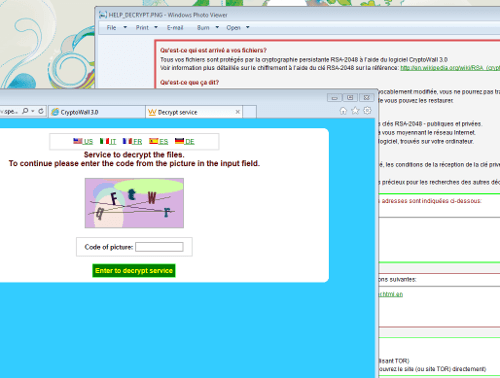Open the E-mail menu item
The image size is (500, 378).
[x=175, y=28]
